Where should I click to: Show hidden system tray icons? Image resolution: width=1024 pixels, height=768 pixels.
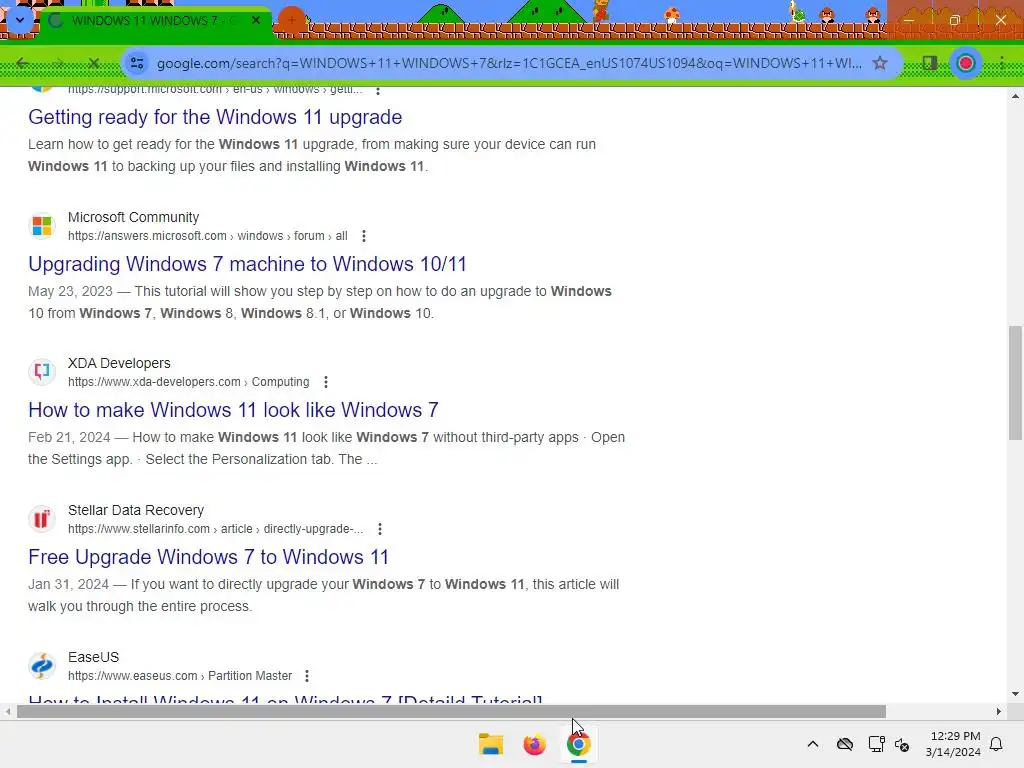point(813,744)
